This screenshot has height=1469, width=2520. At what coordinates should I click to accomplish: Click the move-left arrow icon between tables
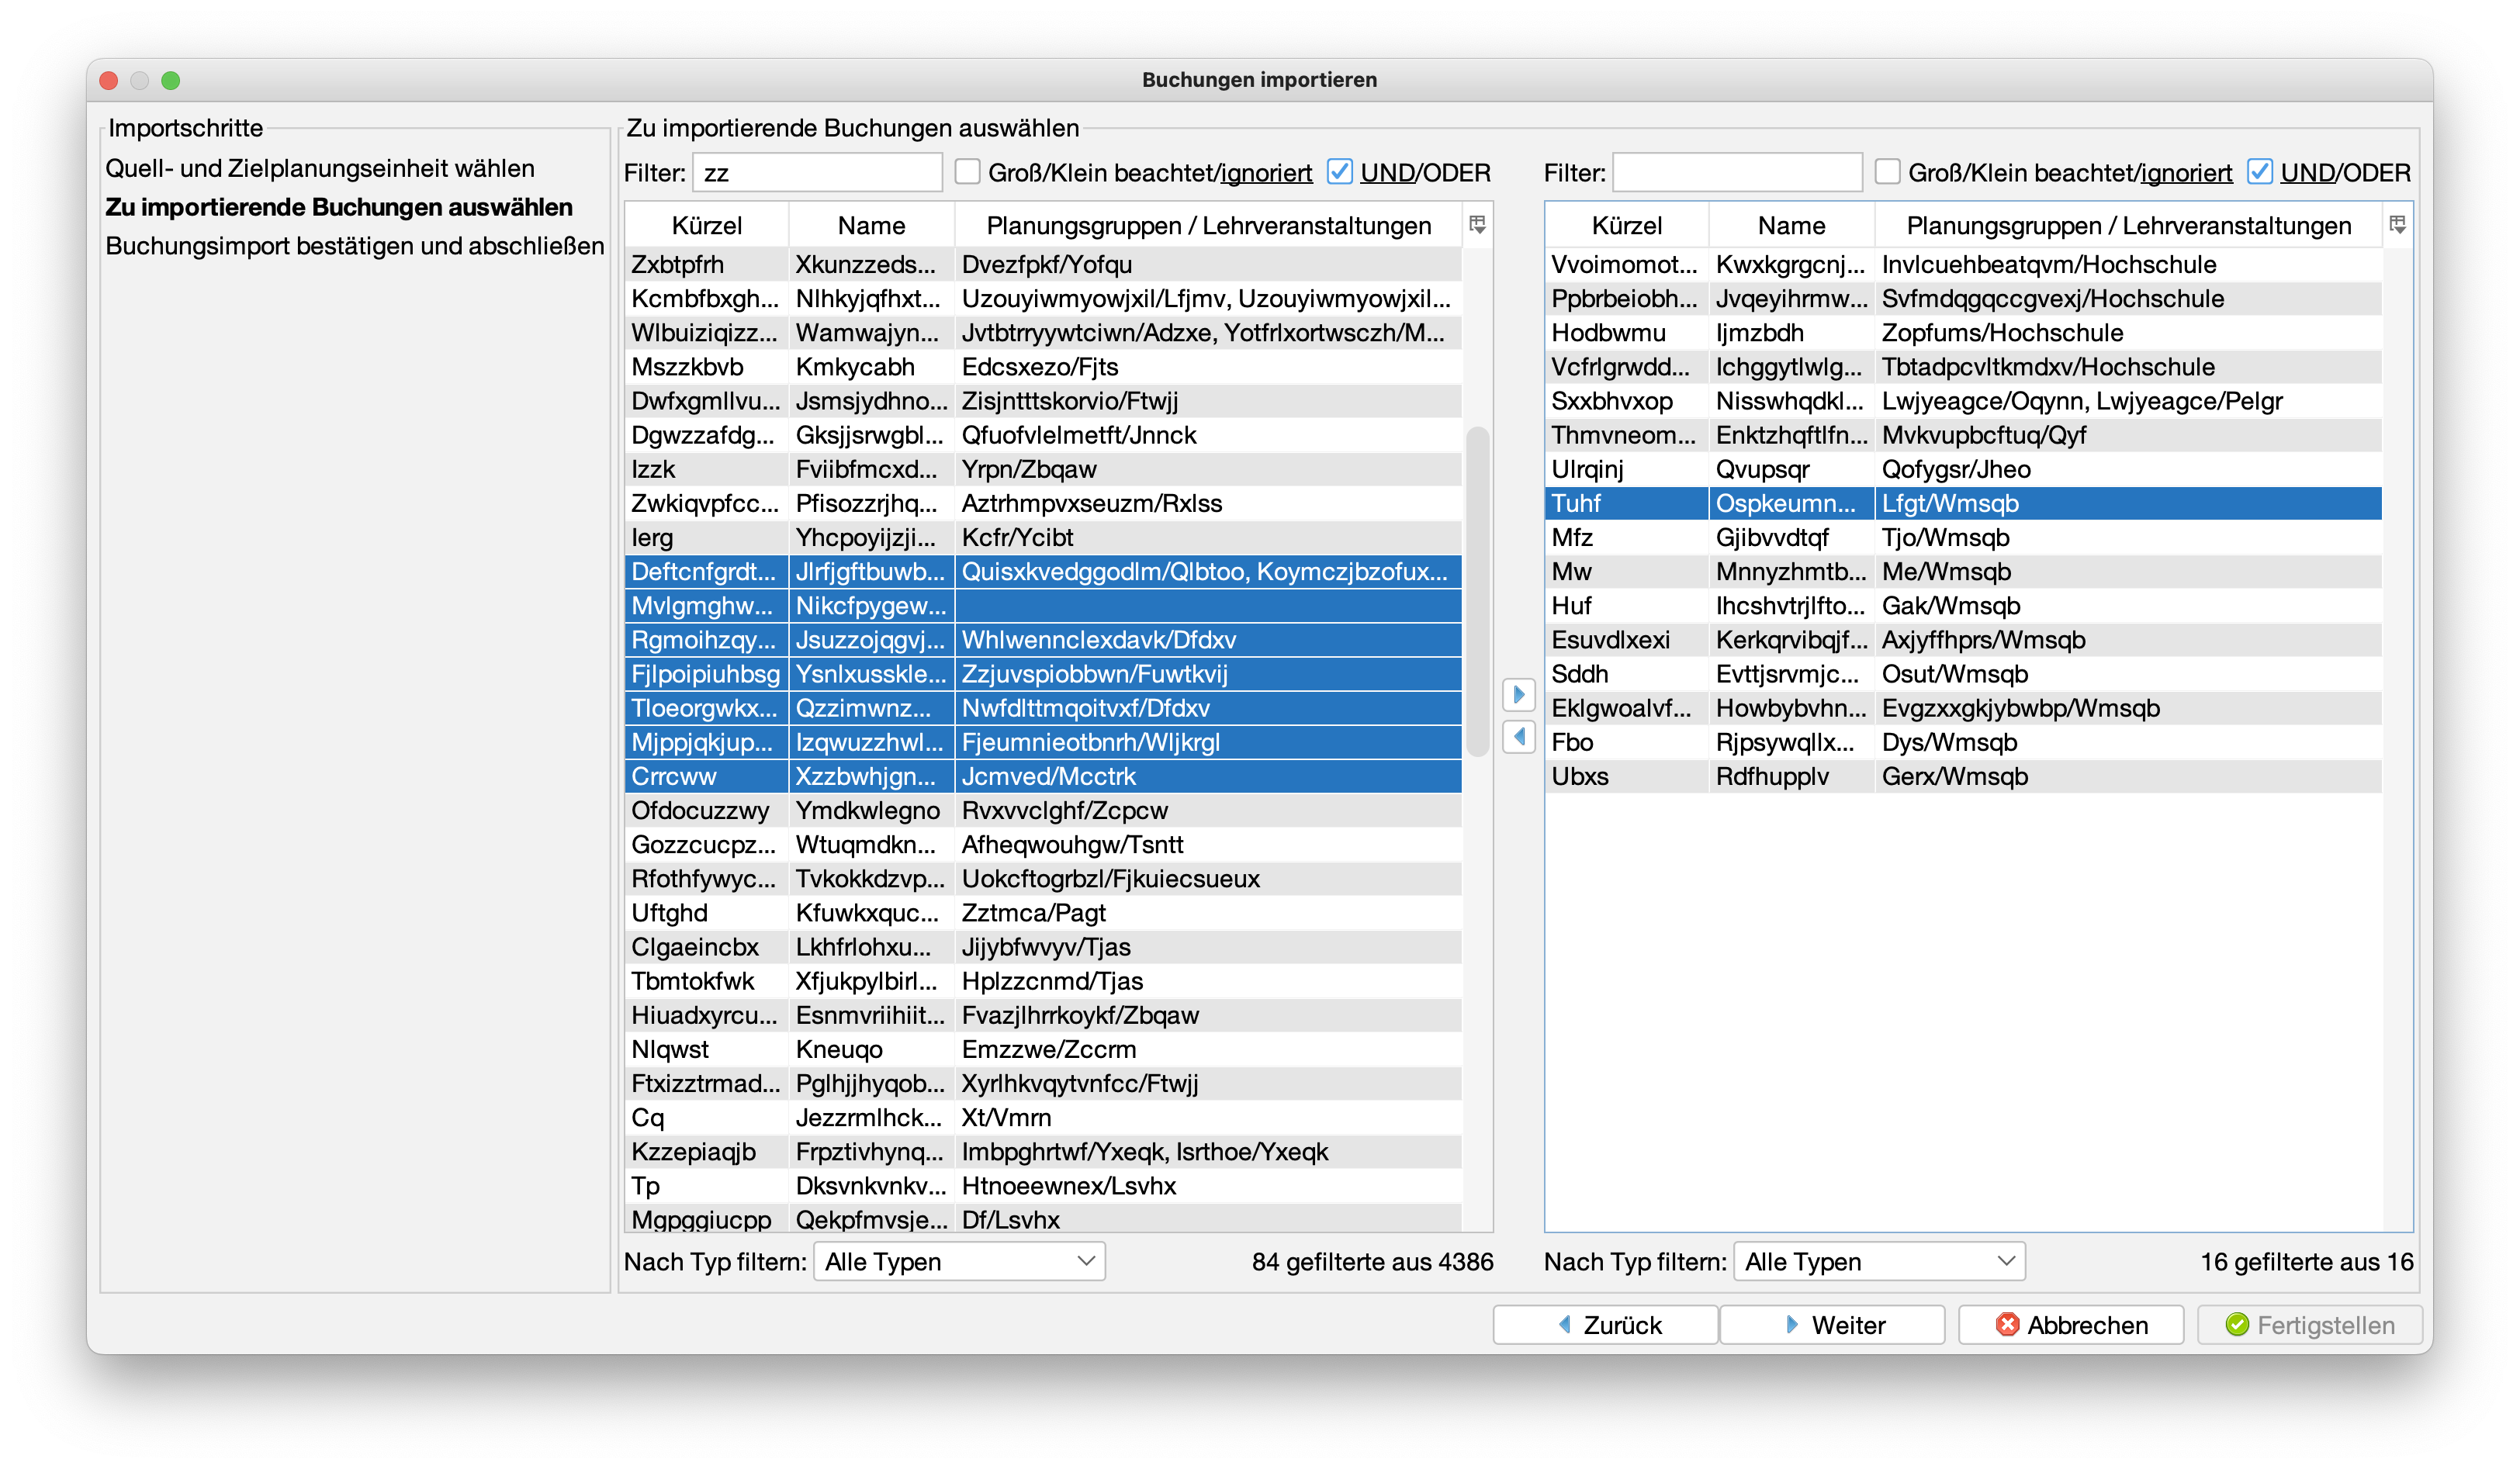(x=1519, y=737)
